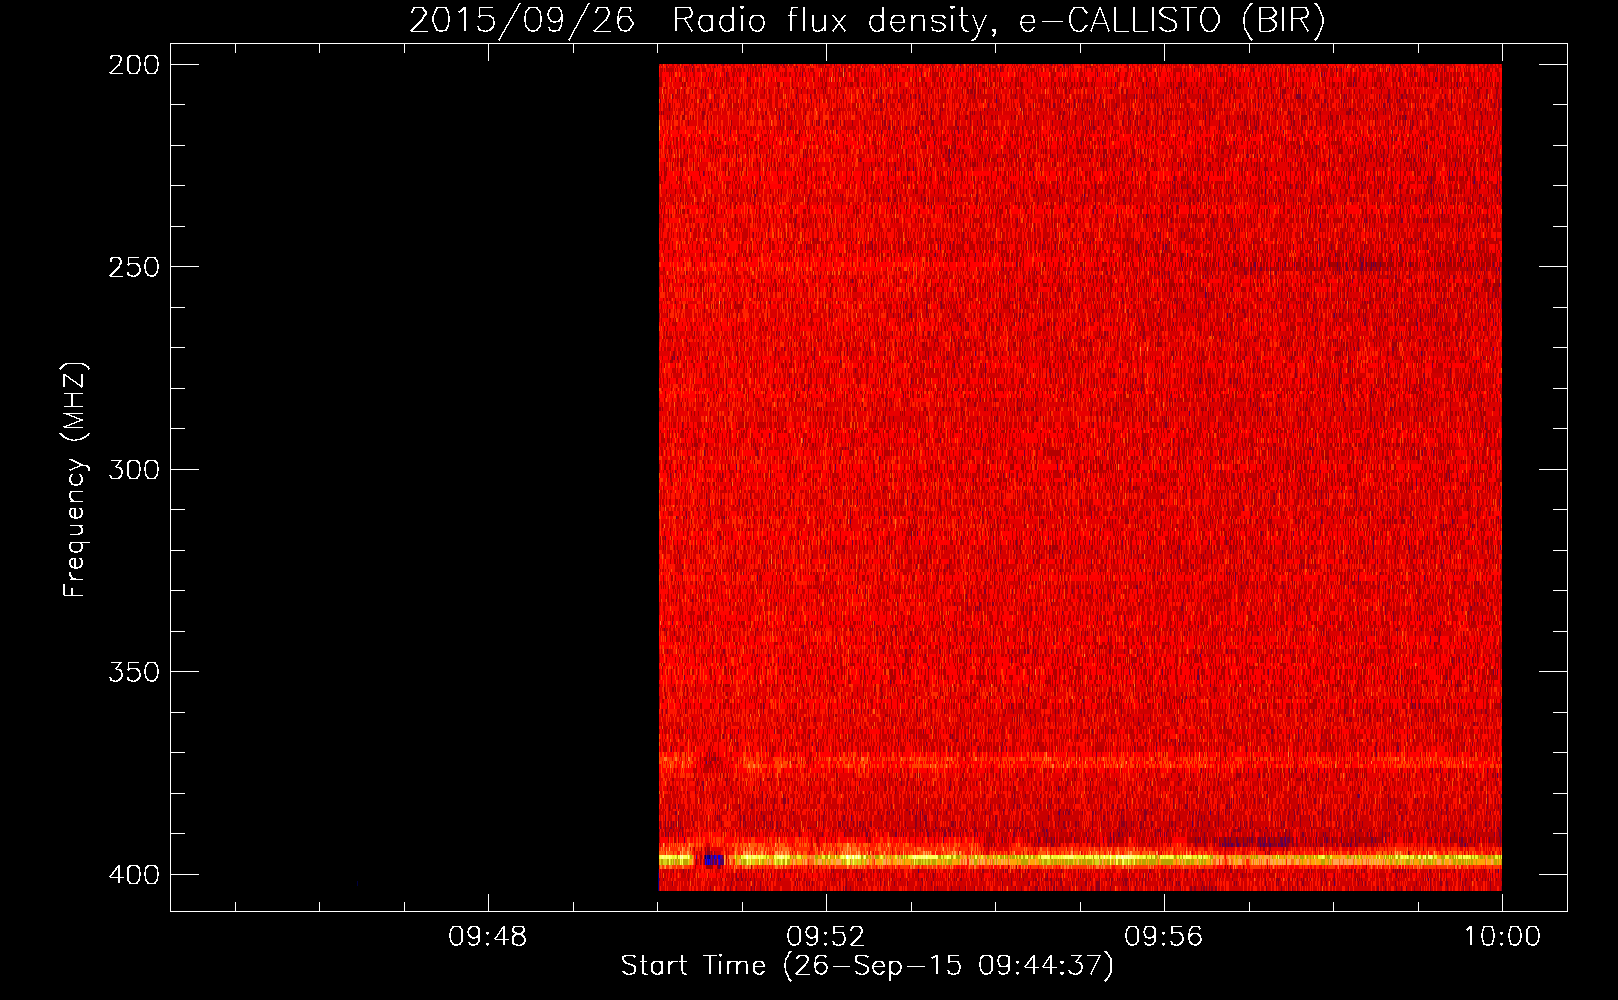The image size is (1618, 1000).
Task: Click the 09:52 time tick label
Action: pos(826,937)
